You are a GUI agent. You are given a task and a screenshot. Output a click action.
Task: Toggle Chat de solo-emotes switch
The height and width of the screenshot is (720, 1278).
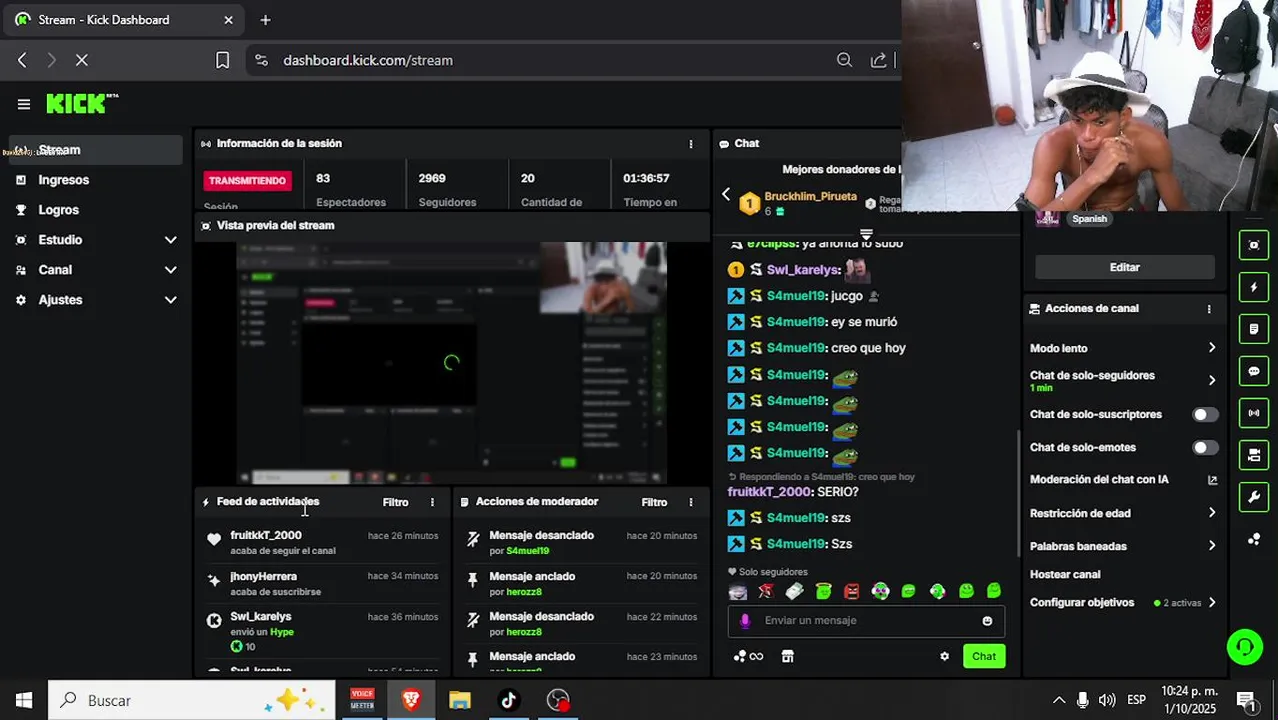click(1205, 447)
